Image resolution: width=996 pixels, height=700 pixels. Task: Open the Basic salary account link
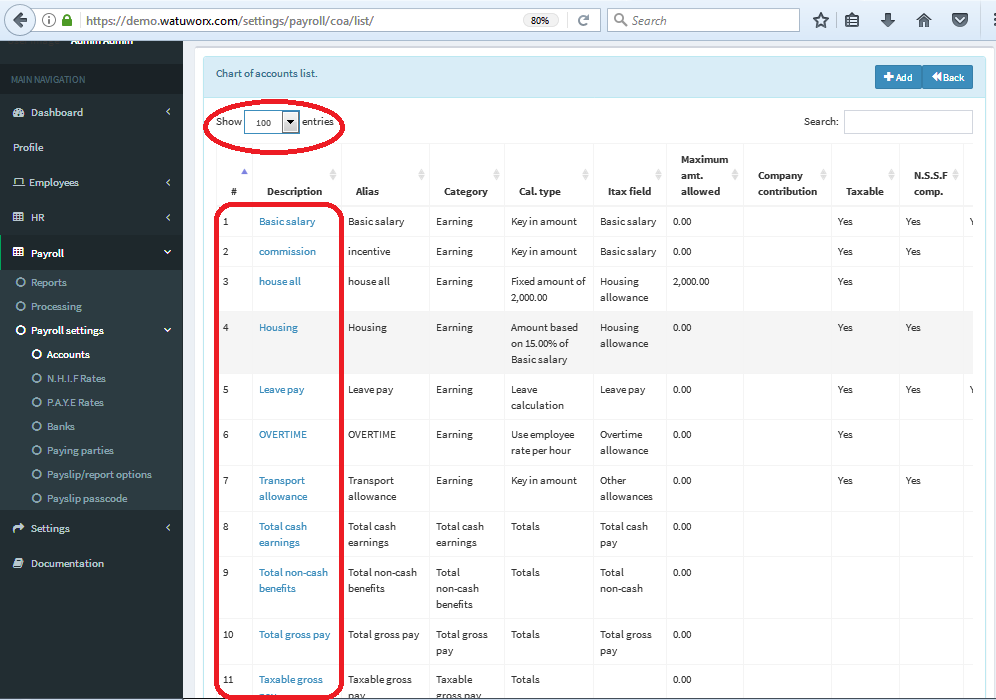click(286, 221)
